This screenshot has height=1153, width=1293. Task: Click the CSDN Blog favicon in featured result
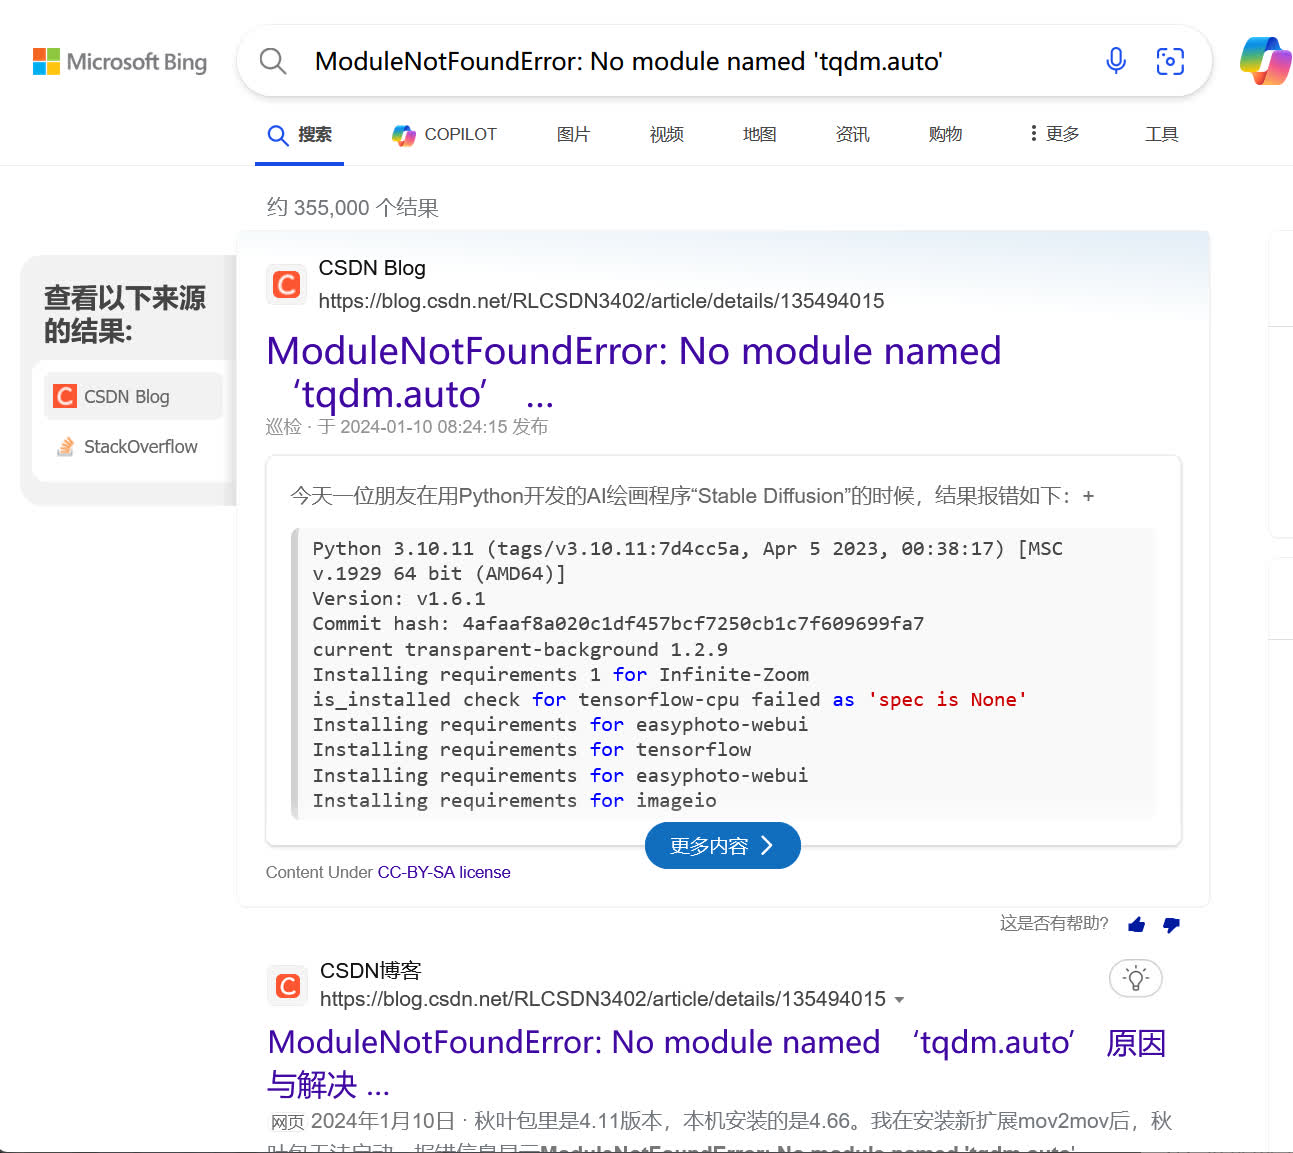287,285
